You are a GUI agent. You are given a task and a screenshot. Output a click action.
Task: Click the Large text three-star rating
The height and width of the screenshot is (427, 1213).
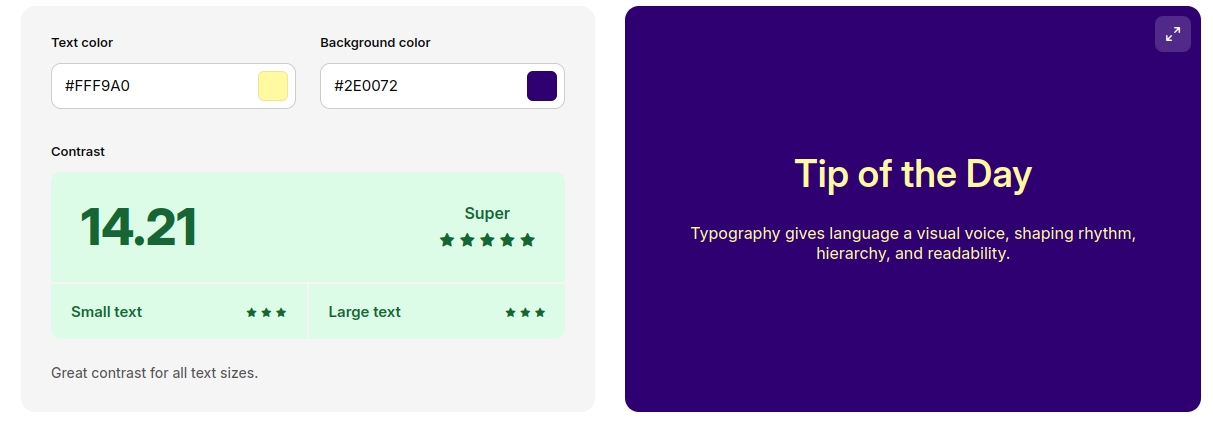coord(525,312)
